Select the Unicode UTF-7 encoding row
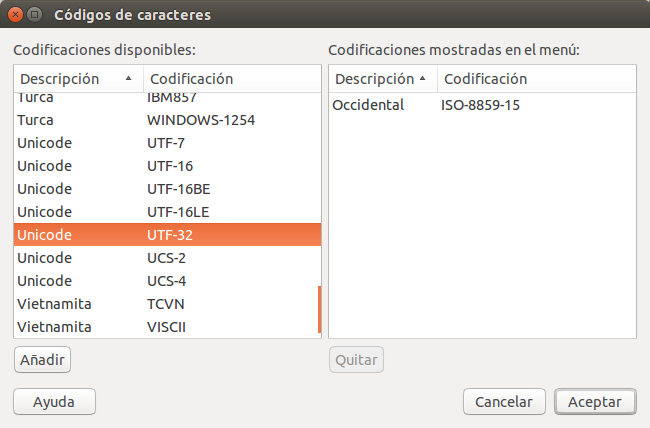The width and height of the screenshot is (650, 428). click(166, 143)
